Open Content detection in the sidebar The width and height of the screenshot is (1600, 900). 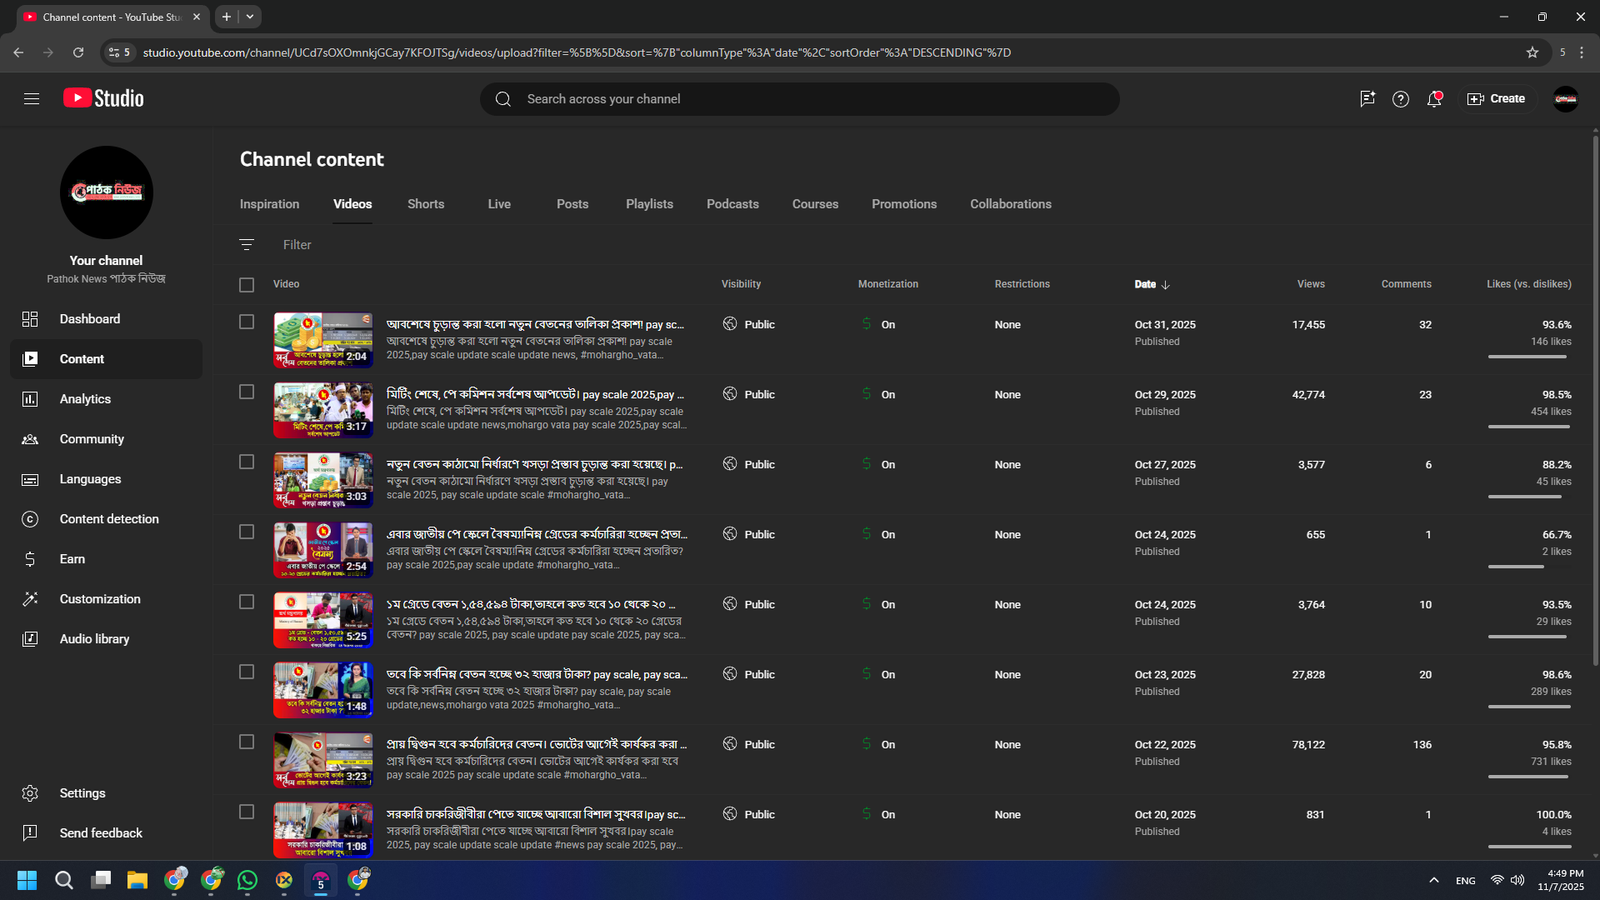click(x=108, y=519)
